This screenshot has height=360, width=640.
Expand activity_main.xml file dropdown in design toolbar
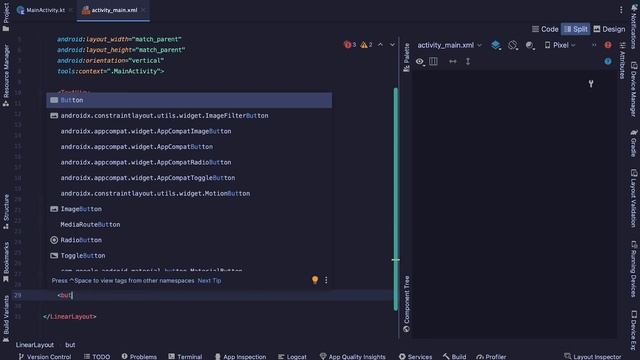click(449, 45)
